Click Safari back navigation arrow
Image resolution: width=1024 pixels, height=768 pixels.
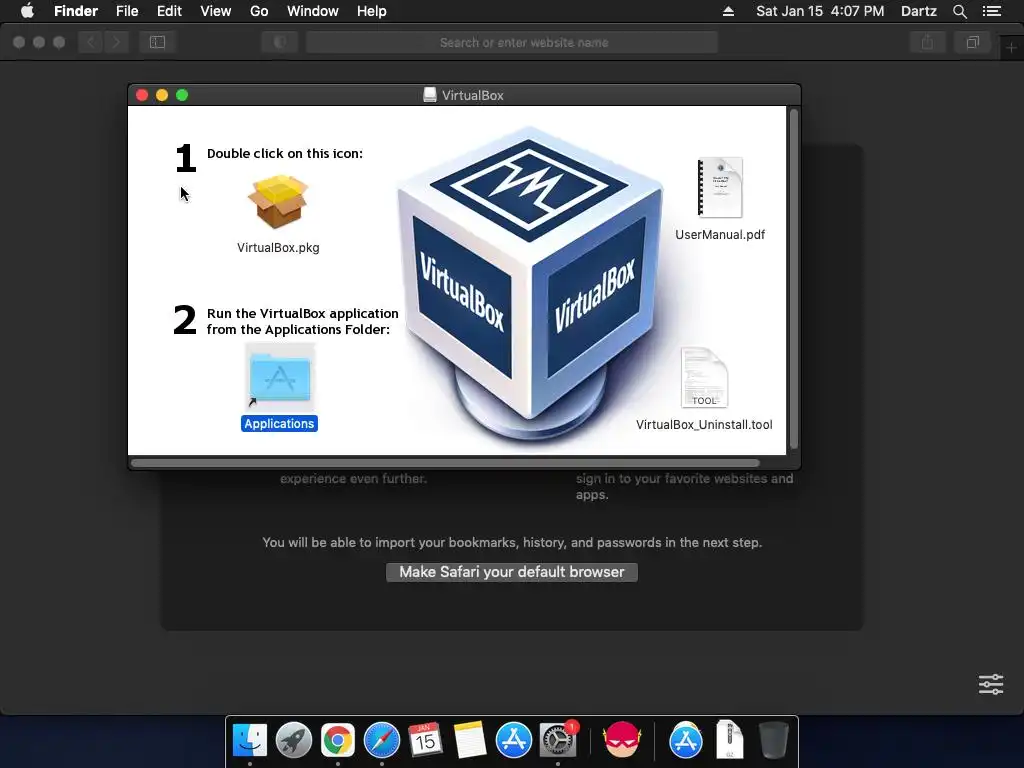[x=91, y=42]
